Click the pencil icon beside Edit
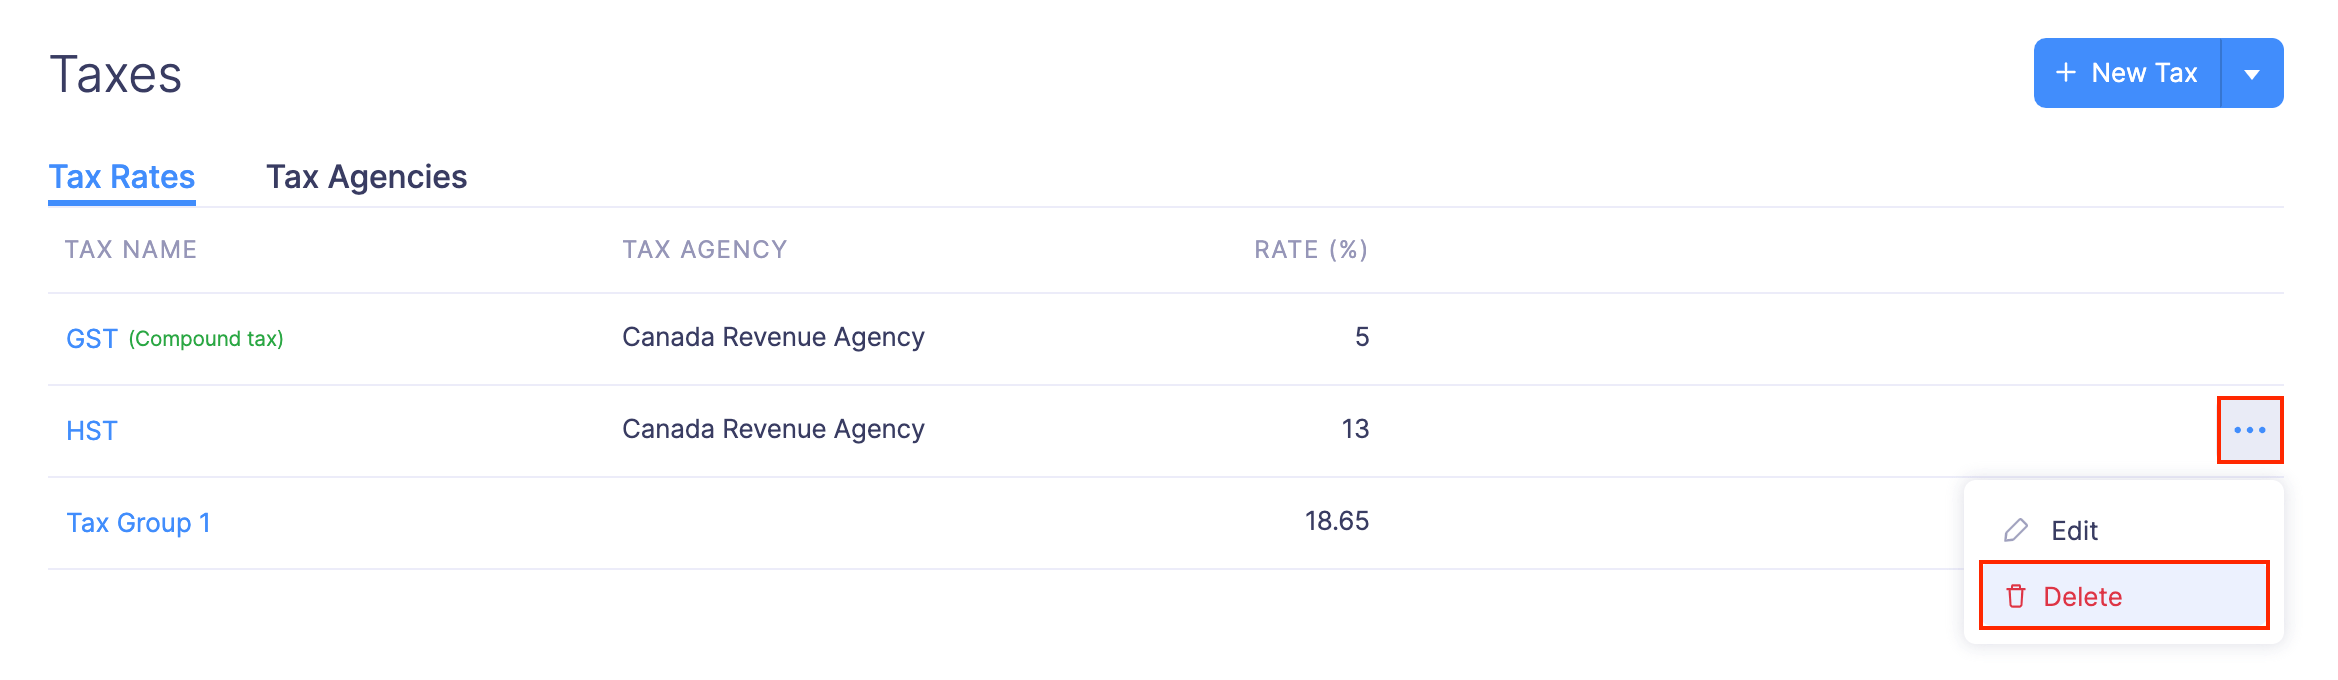The width and height of the screenshot is (2338, 680). point(2016,530)
